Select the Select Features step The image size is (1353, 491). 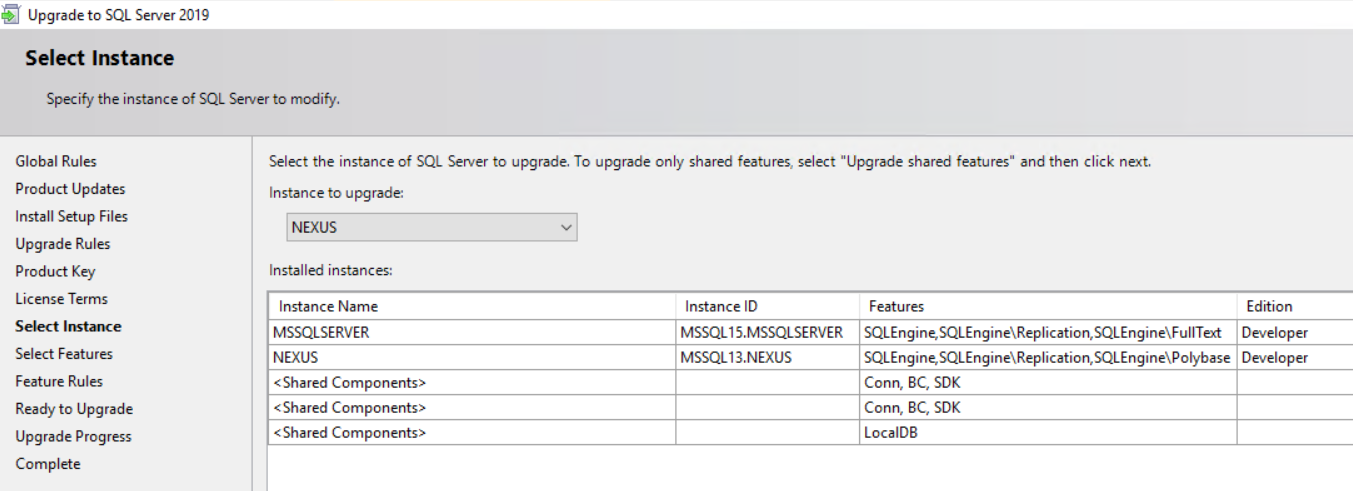pyautogui.click(x=64, y=354)
